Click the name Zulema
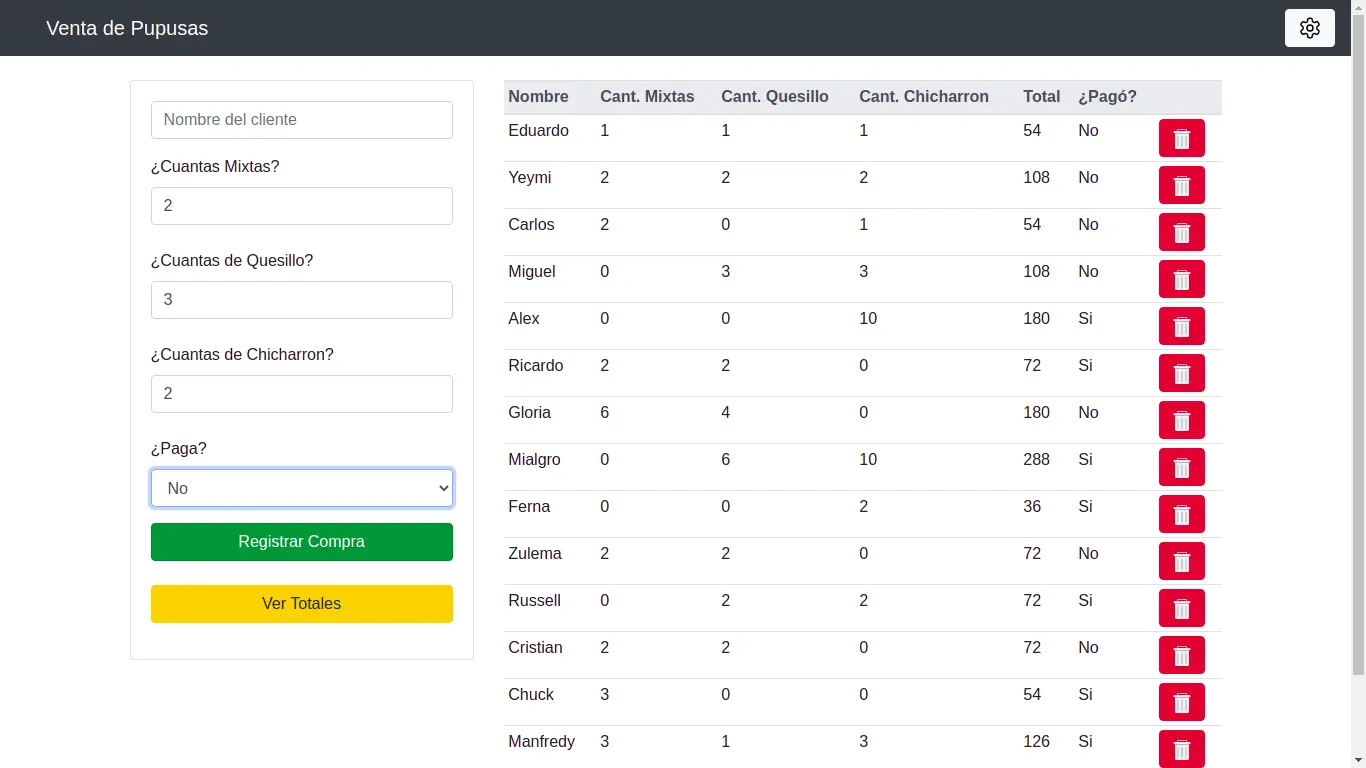 pyautogui.click(x=535, y=554)
